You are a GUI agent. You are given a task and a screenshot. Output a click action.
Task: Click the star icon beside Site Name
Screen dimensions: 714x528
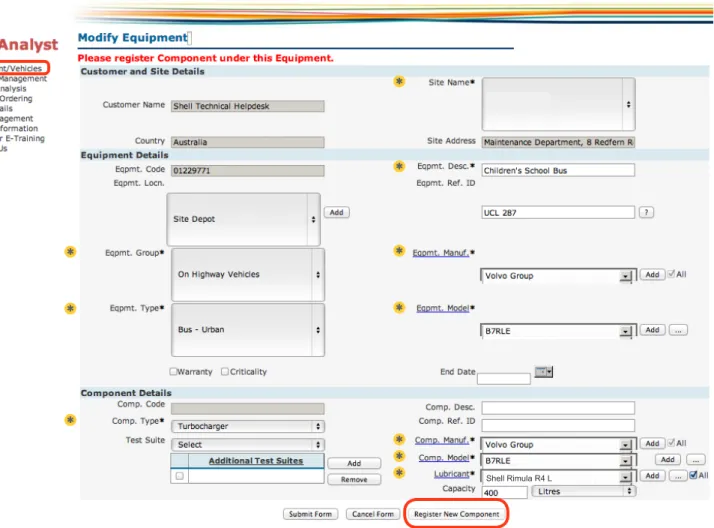(x=399, y=81)
